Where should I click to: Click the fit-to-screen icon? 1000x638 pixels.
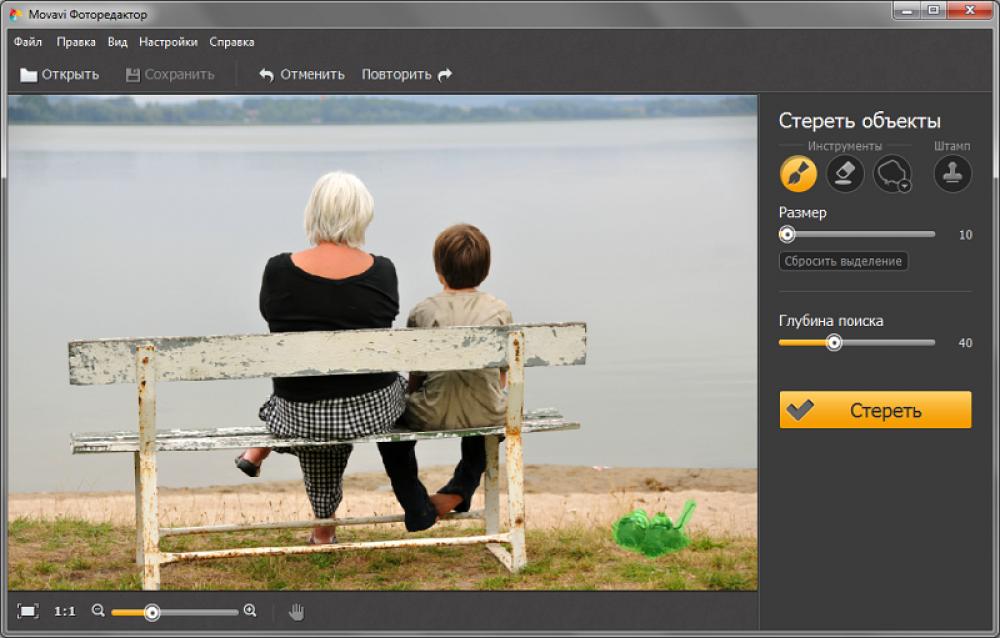point(28,611)
